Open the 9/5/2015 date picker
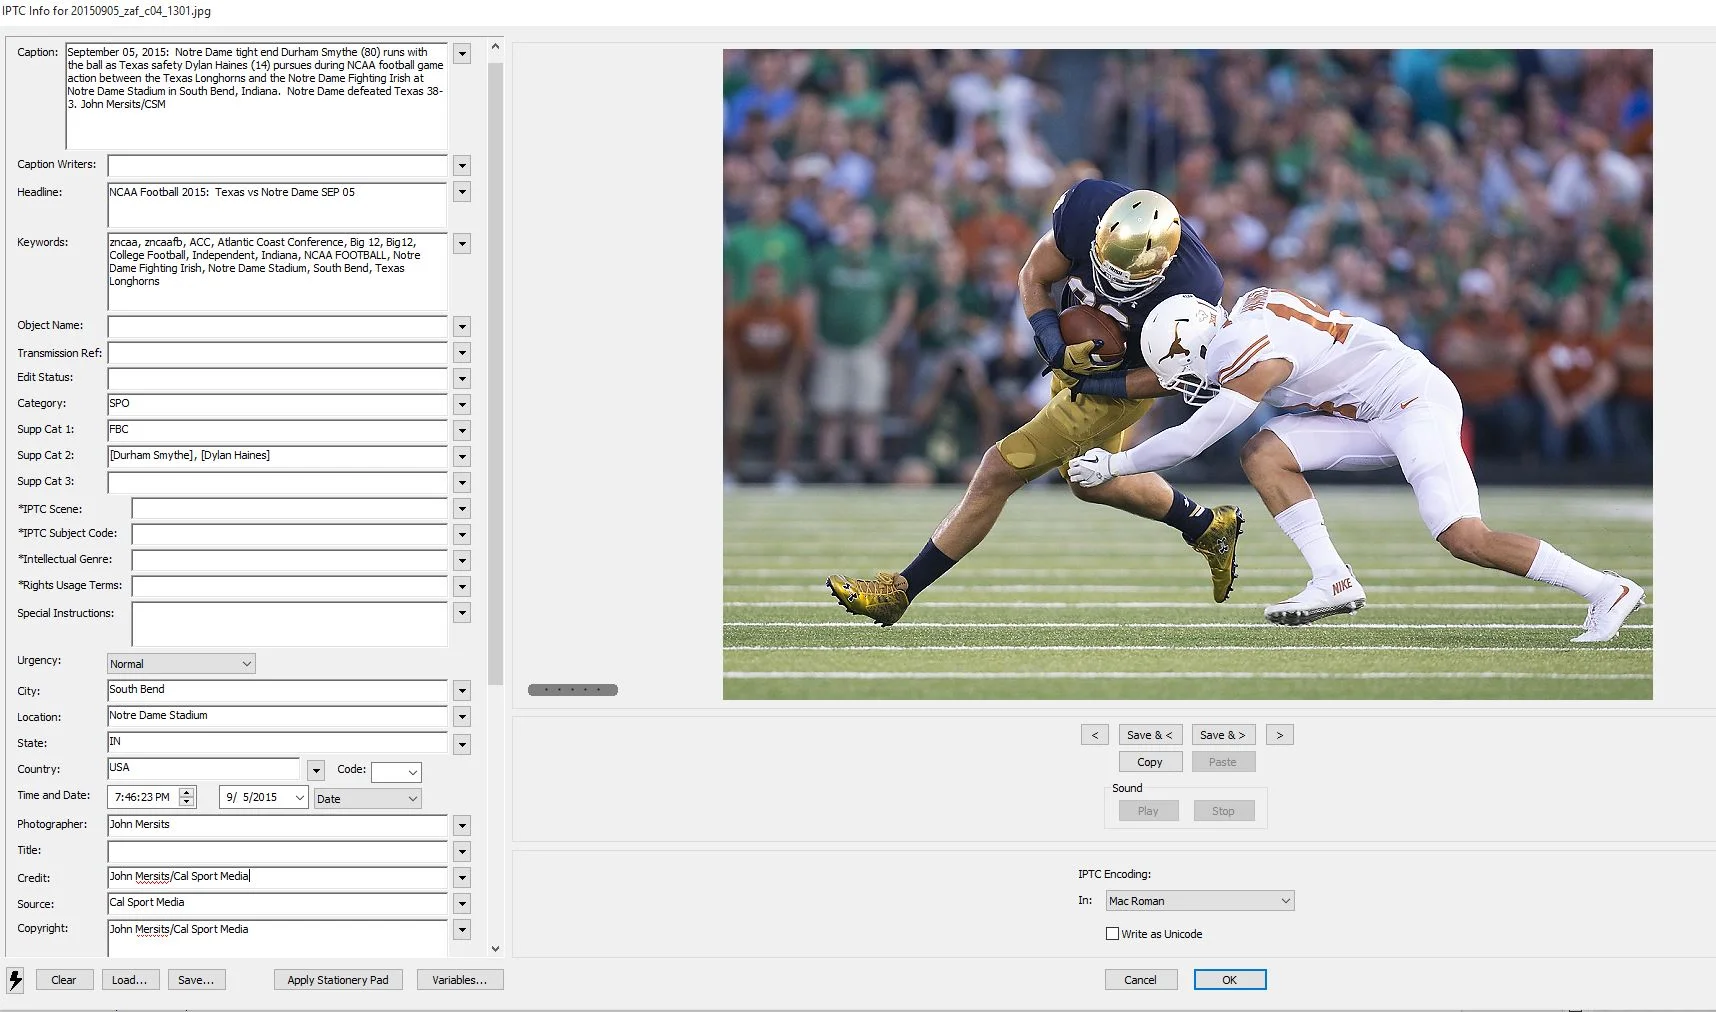Image resolution: width=1716 pixels, height=1012 pixels. pos(264,797)
